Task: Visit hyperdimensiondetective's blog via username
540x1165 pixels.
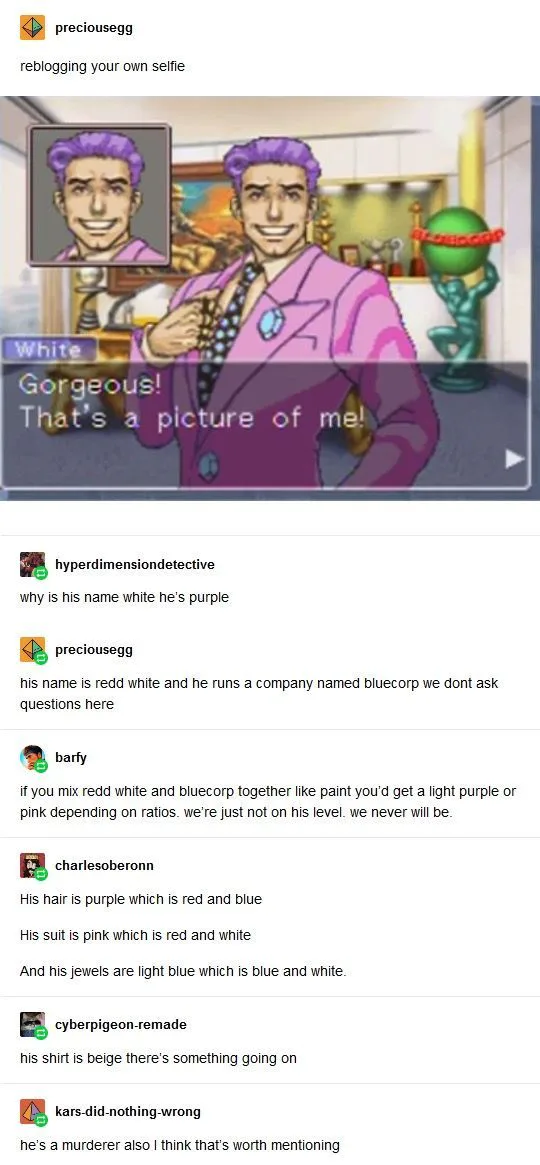Action: [134, 565]
